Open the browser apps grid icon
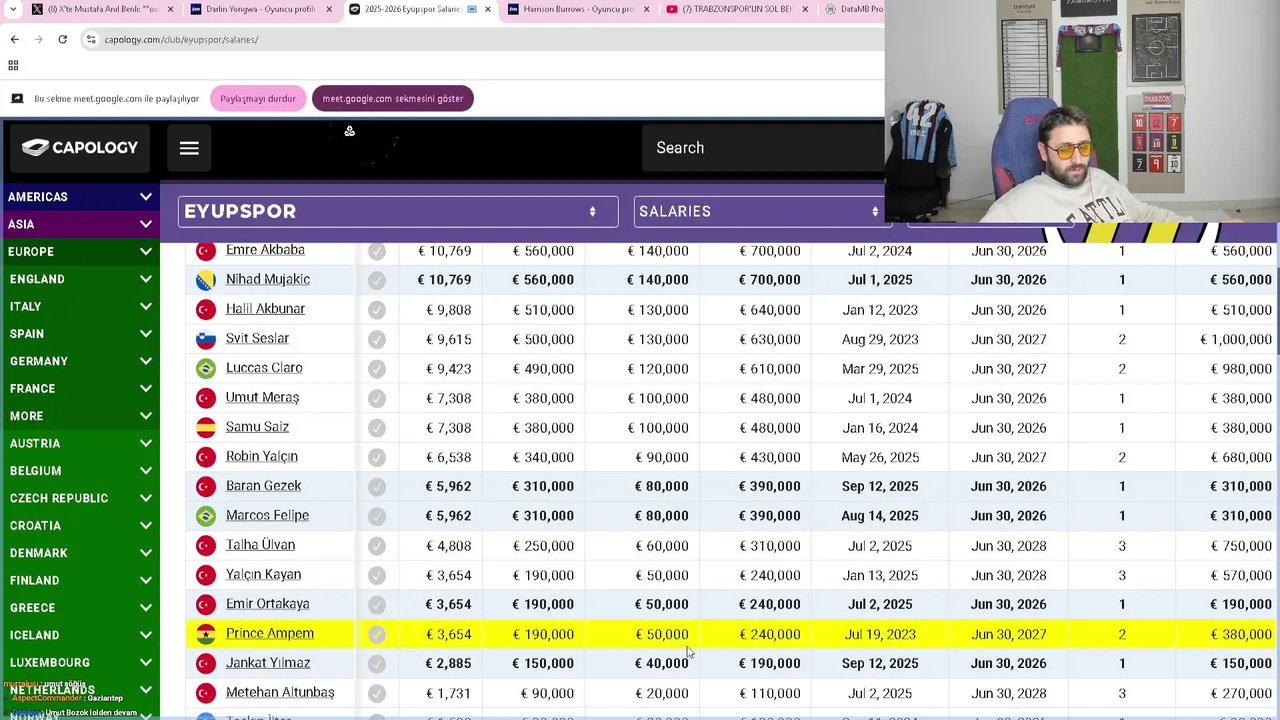Screen dimensions: 1280x720 point(13,65)
